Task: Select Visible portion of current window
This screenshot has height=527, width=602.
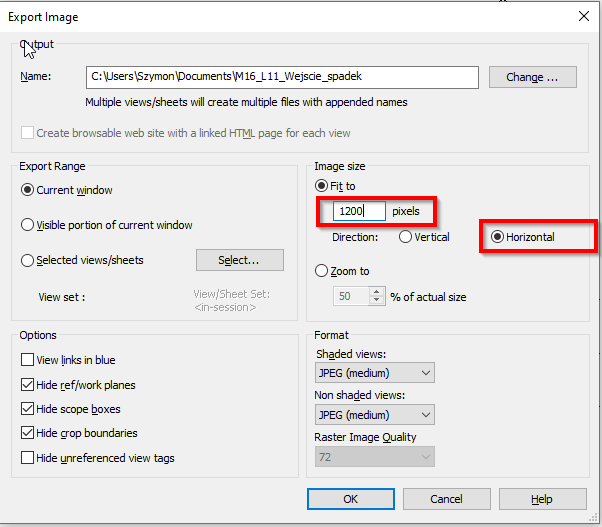Action: pyautogui.click(x=28, y=225)
